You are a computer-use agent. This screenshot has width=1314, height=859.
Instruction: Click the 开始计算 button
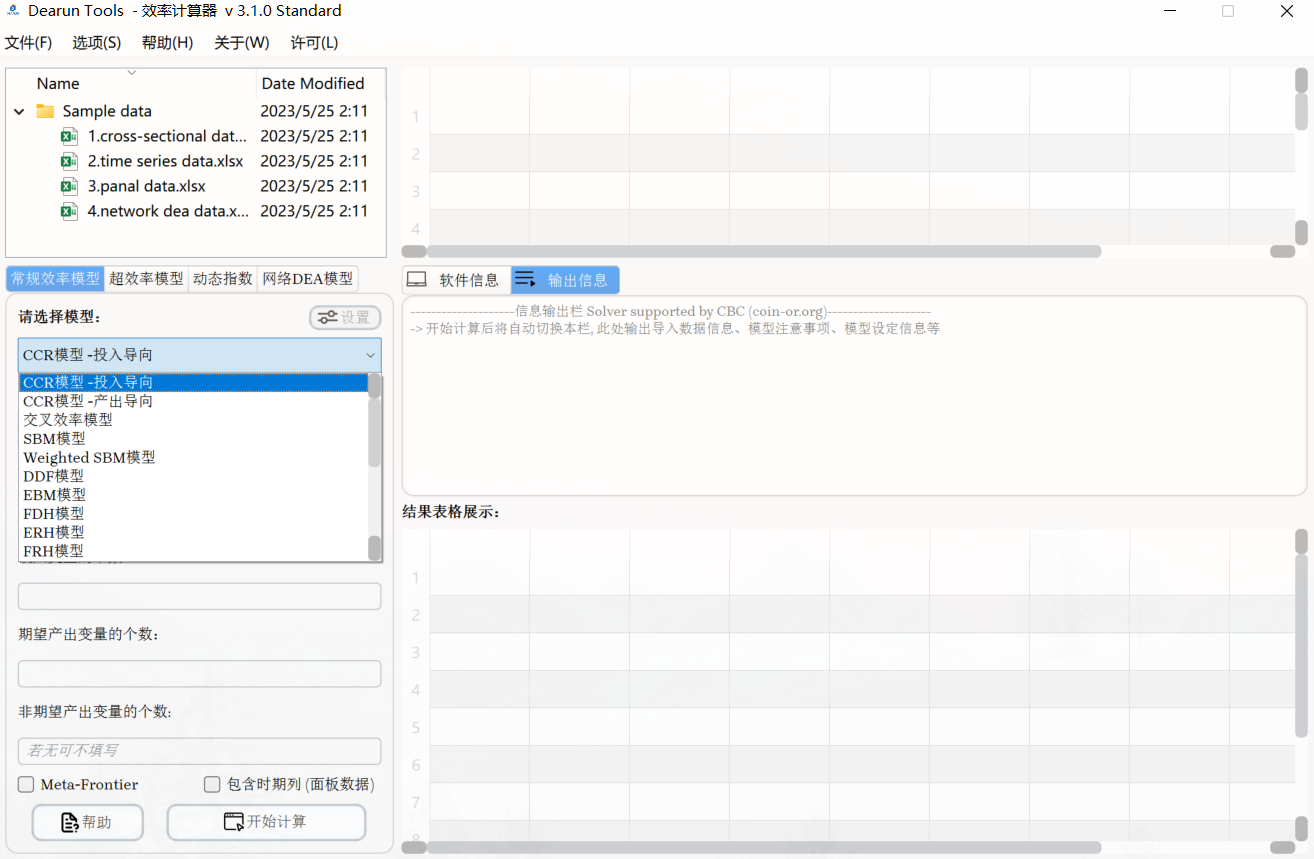[x=266, y=822]
